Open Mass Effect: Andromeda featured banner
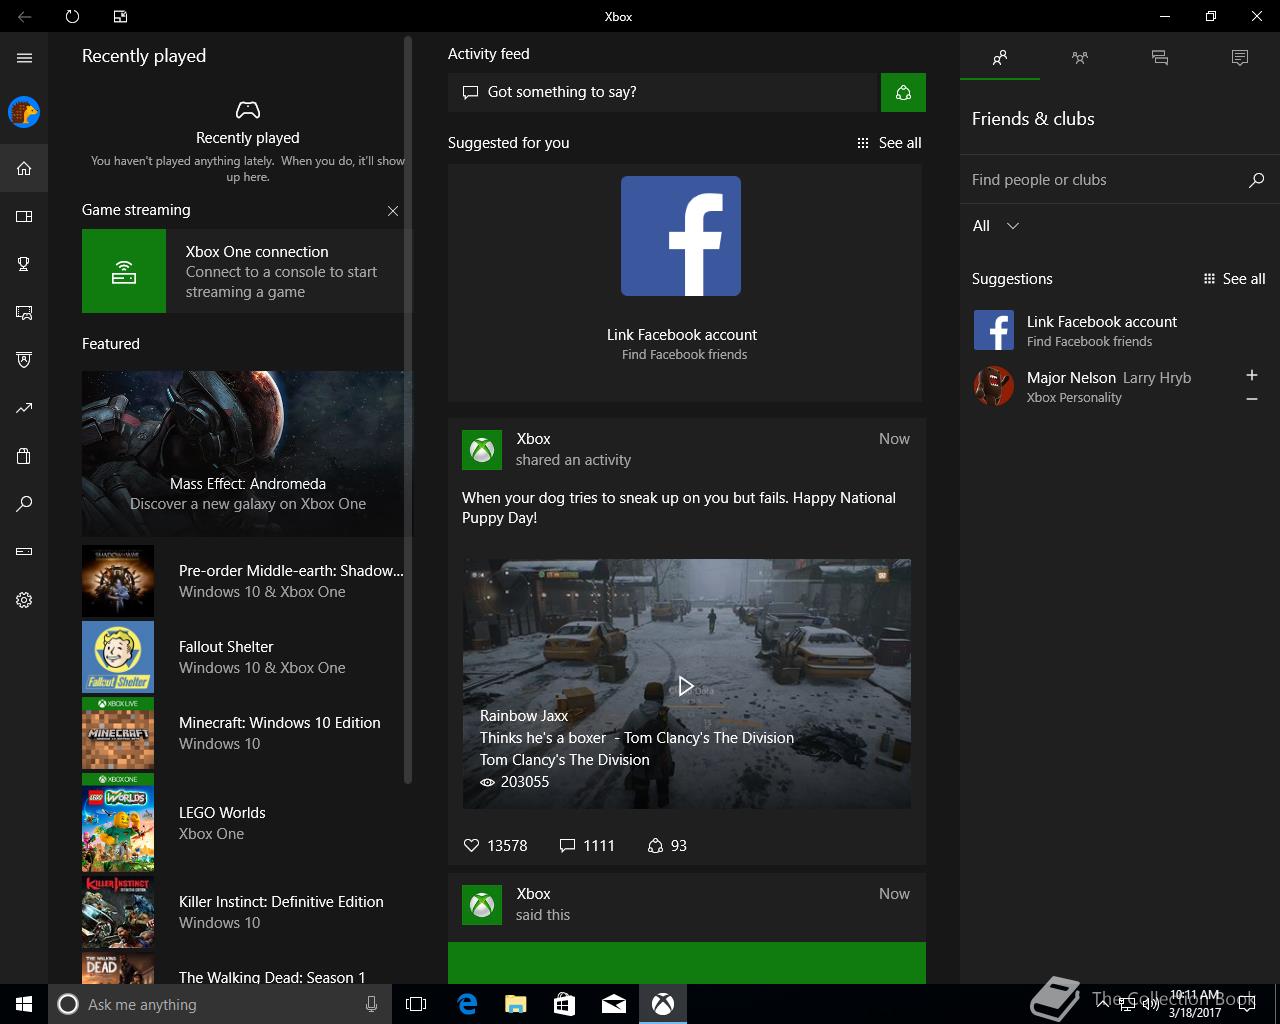This screenshot has width=1280, height=1024. click(x=243, y=454)
